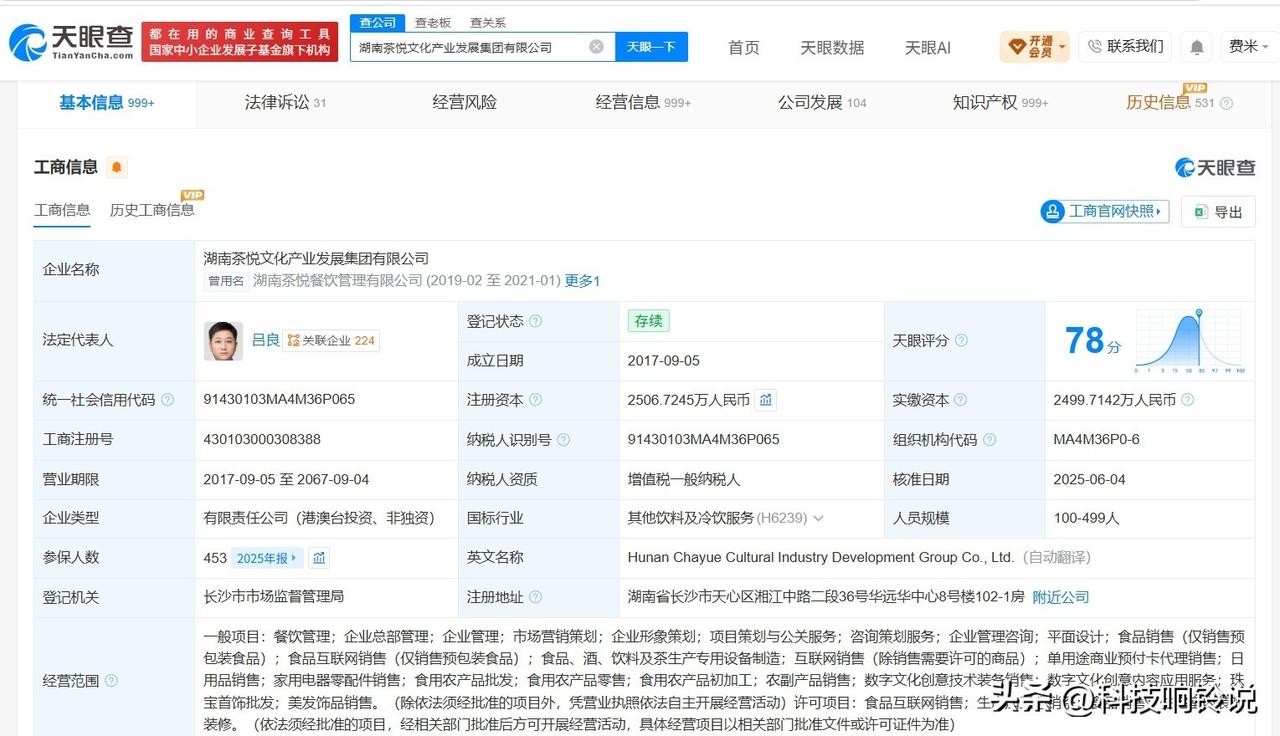Click the help icon beside 纳税人识别号
Image resolution: width=1280 pixels, height=736 pixels.
563,440
